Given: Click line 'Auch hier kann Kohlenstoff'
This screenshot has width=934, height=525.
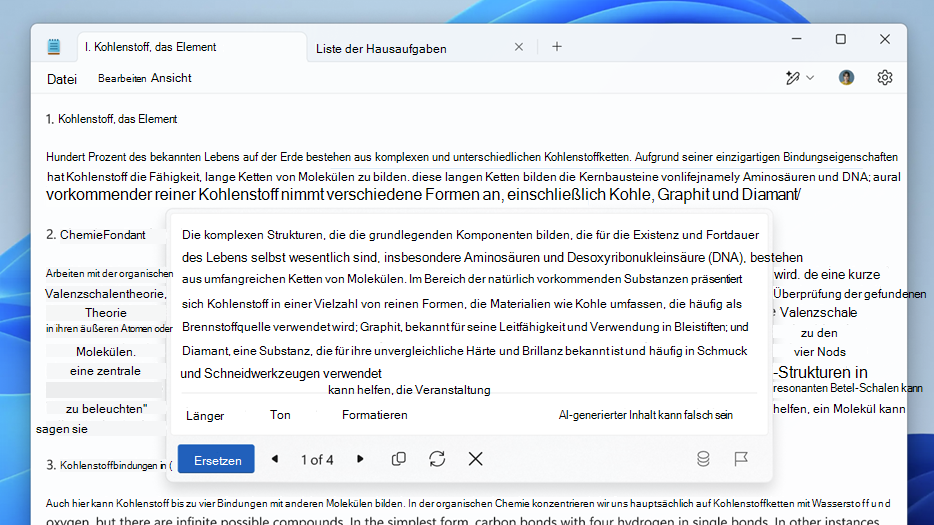Looking at the screenshot, I should click(468, 504).
